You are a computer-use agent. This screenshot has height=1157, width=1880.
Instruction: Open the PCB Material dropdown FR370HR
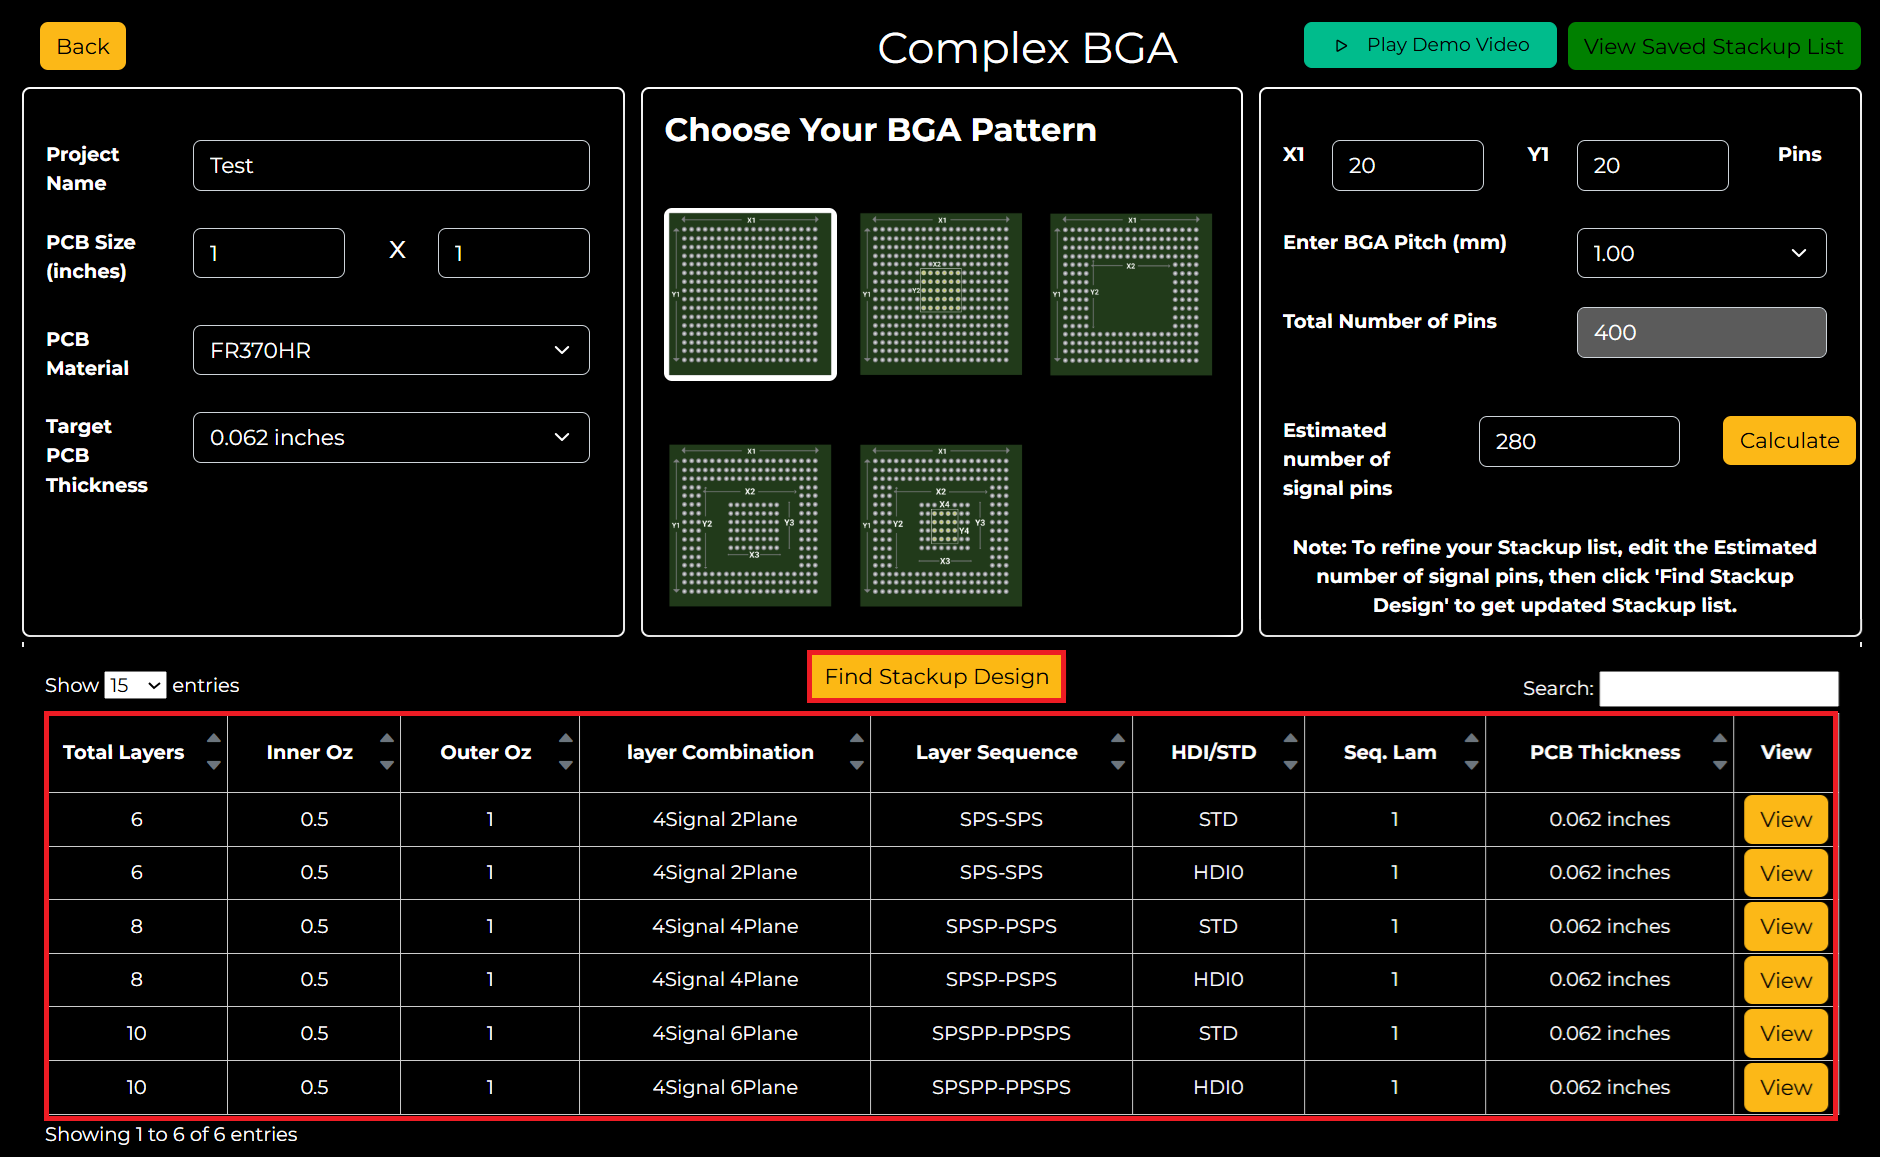pyautogui.click(x=391, y=350)
